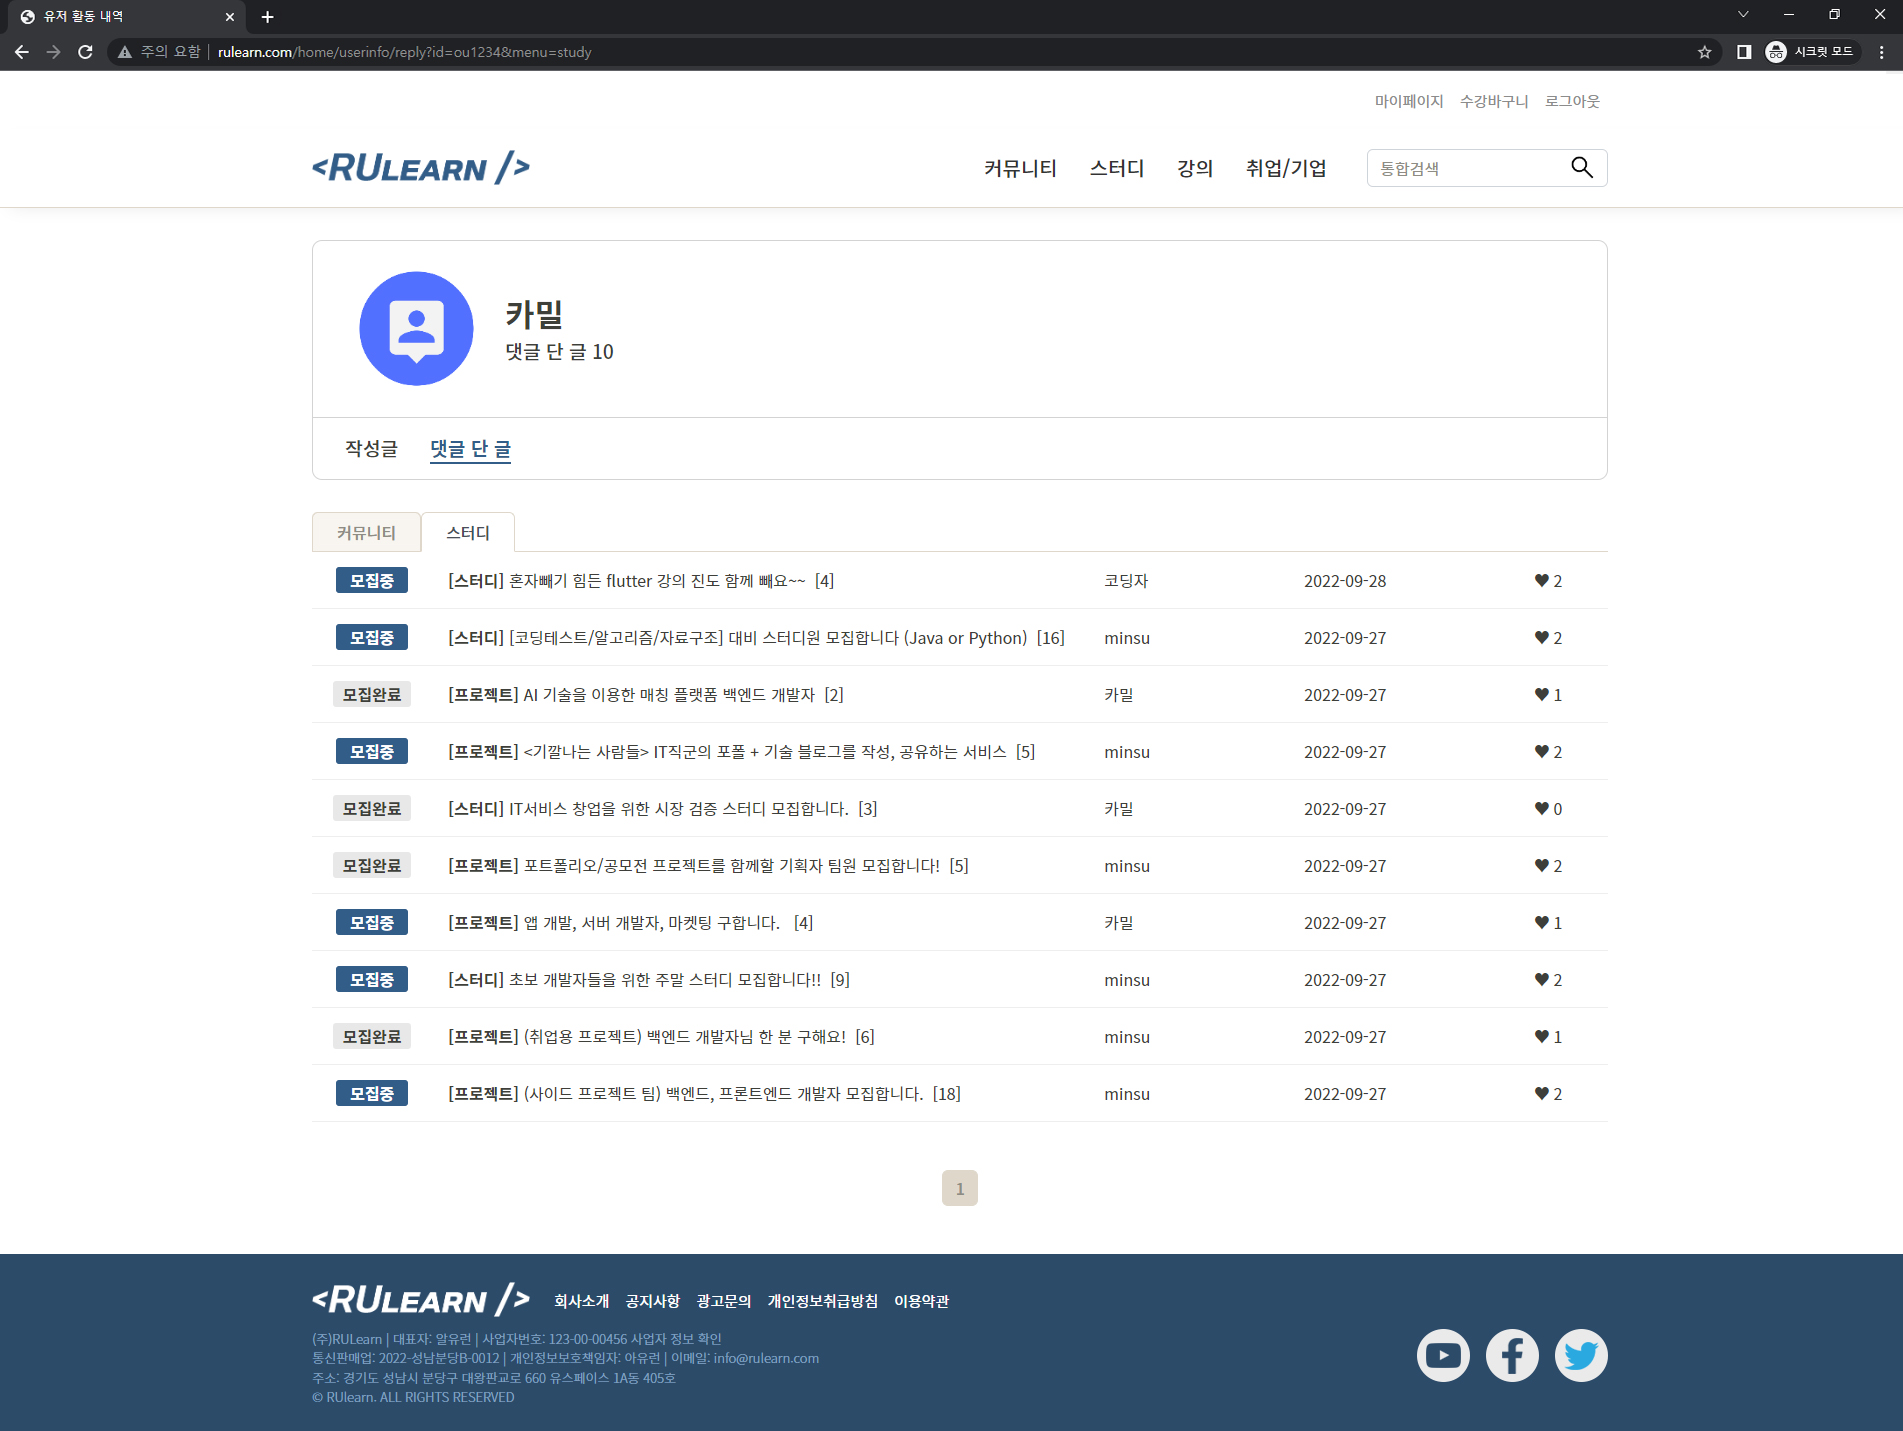Like the AI 매칭 플랫폼 project post
Screen dimensions: 1903x1431
pos(1540,694)
